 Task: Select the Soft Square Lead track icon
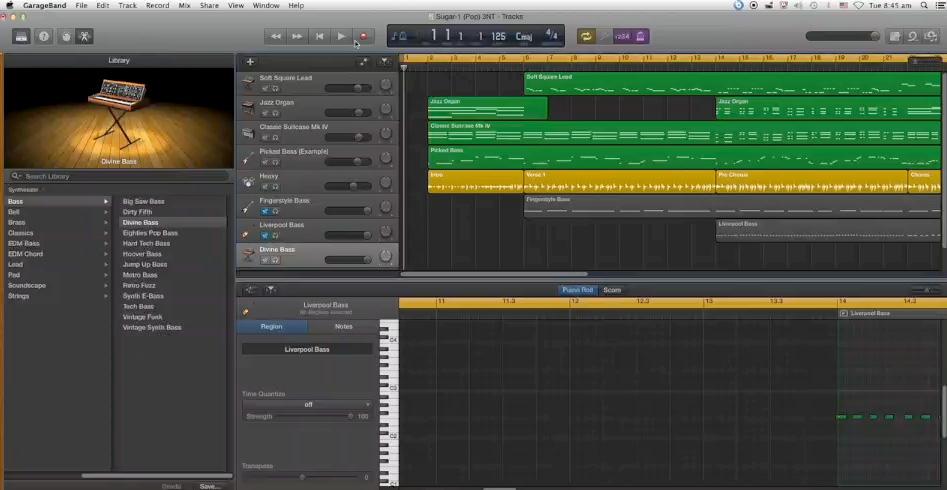(248, 85)
